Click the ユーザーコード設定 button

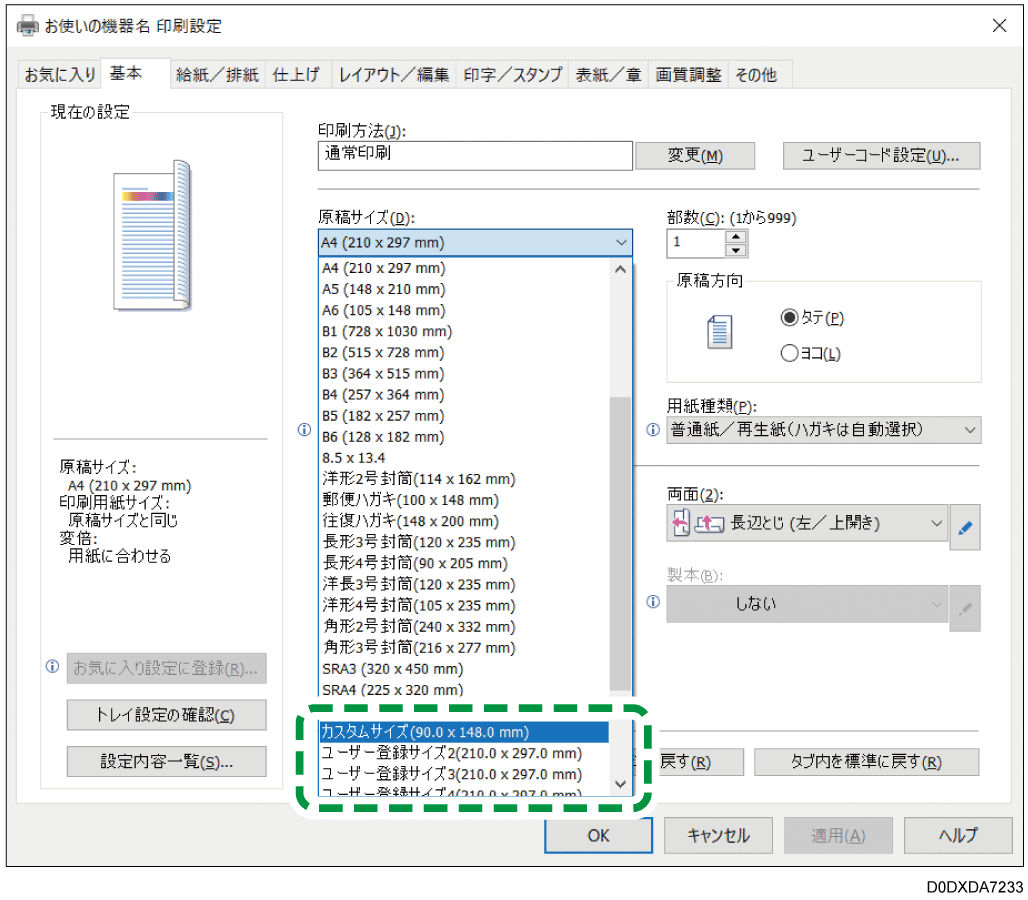(x=880, y=156)
